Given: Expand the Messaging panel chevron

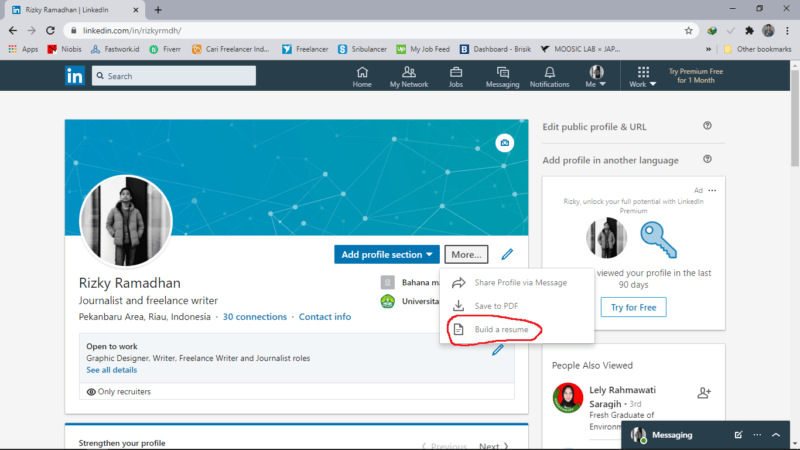Looking at the screenshot, I should (x=776, y=435).
